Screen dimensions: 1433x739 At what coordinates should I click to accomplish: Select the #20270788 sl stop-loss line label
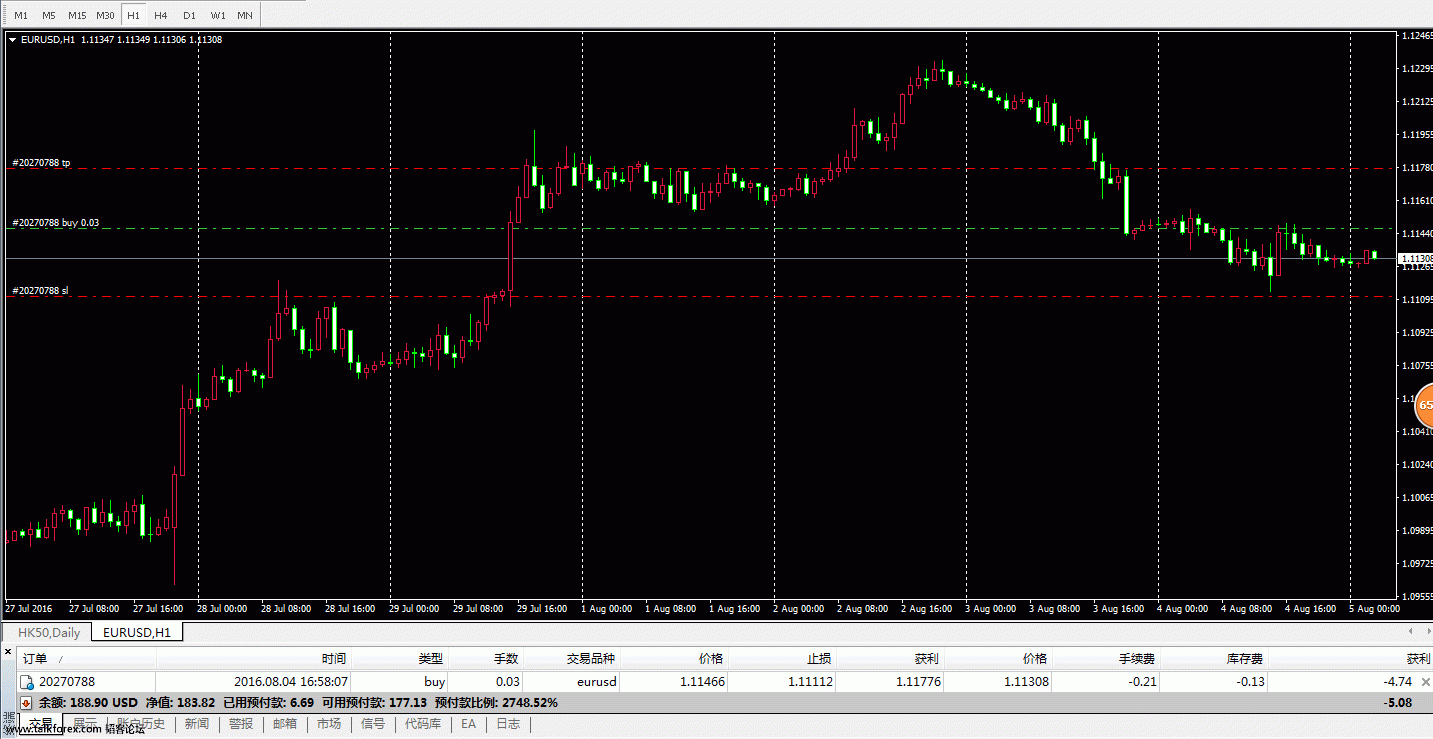(40, 291)
